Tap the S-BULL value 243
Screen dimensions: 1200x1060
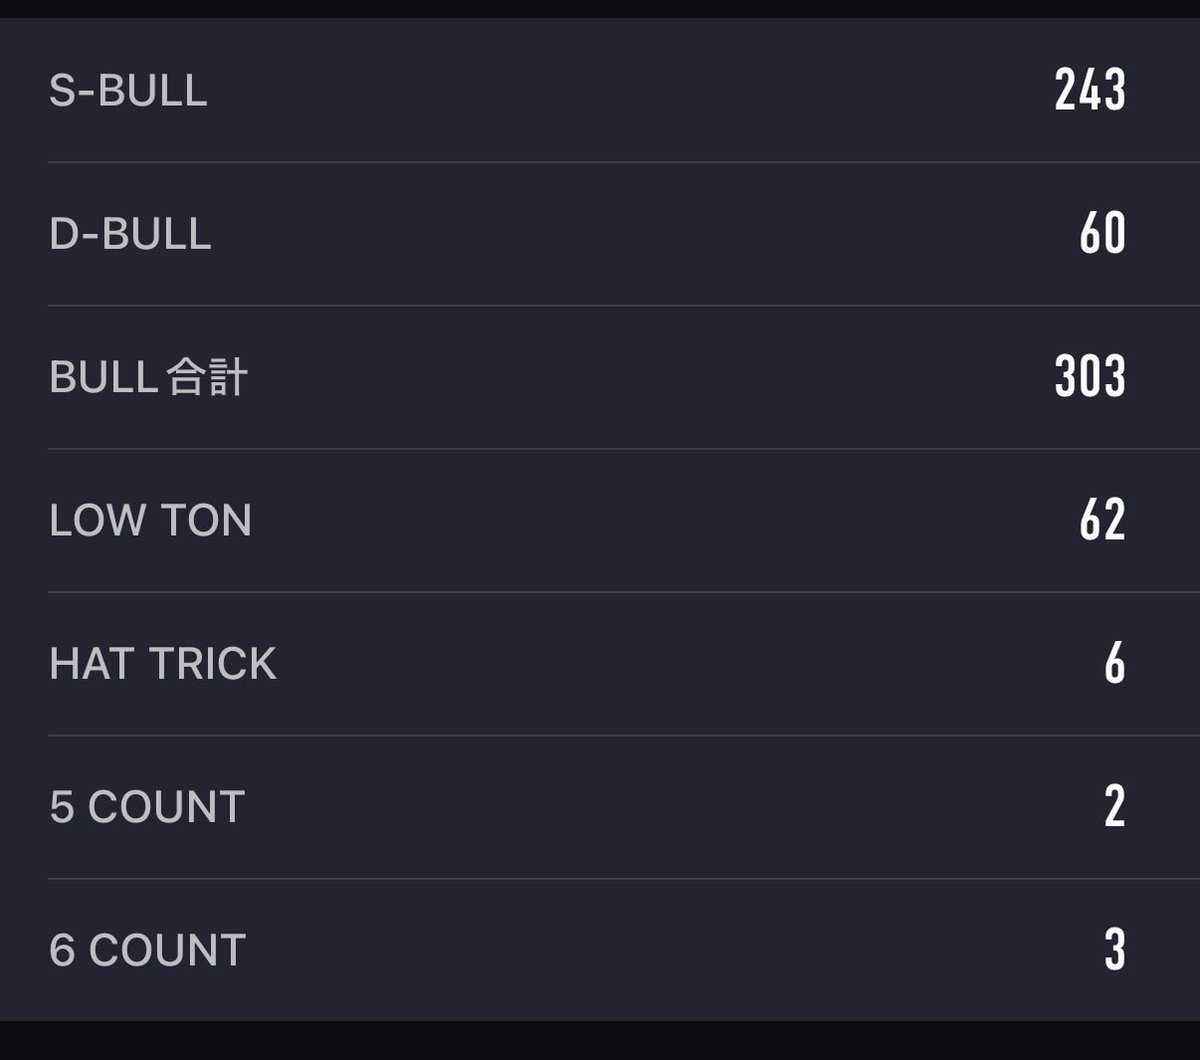coord(1090,91)
